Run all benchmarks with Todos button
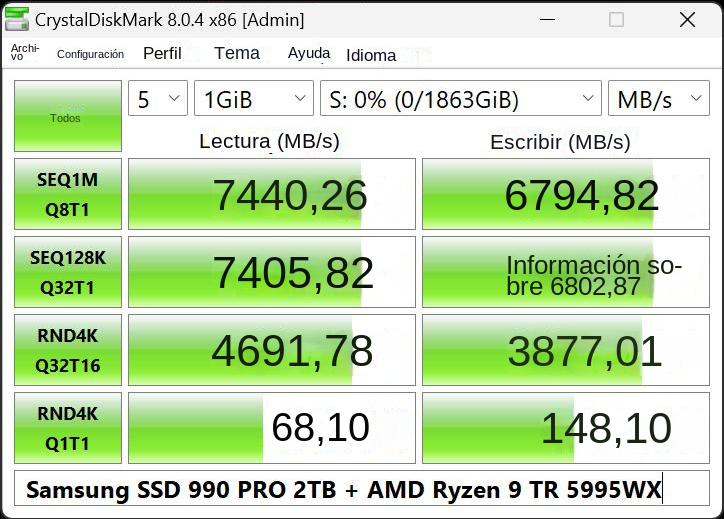 (x=68, y=116)
